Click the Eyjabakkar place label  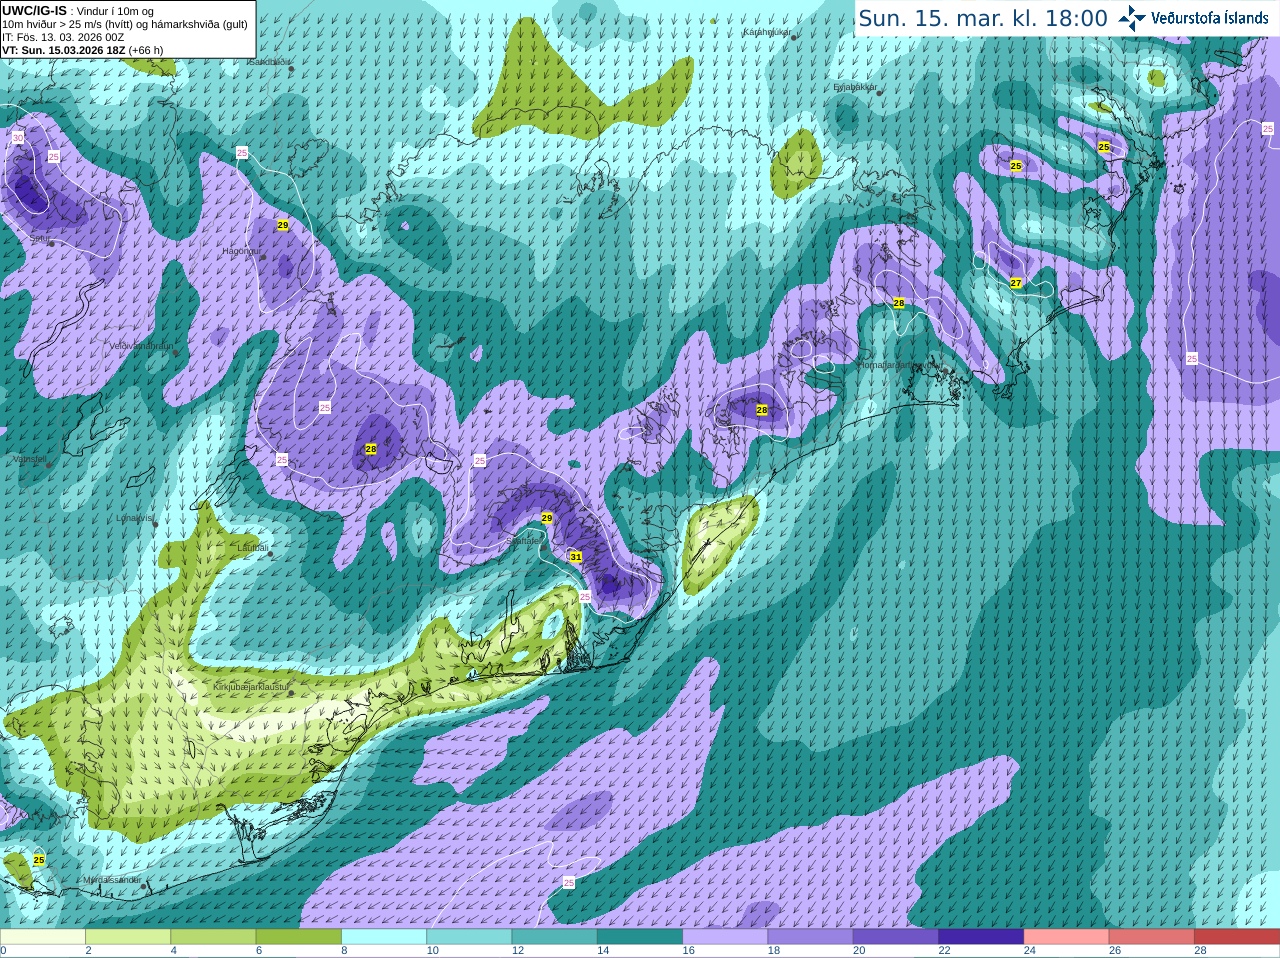click(855, 87)
